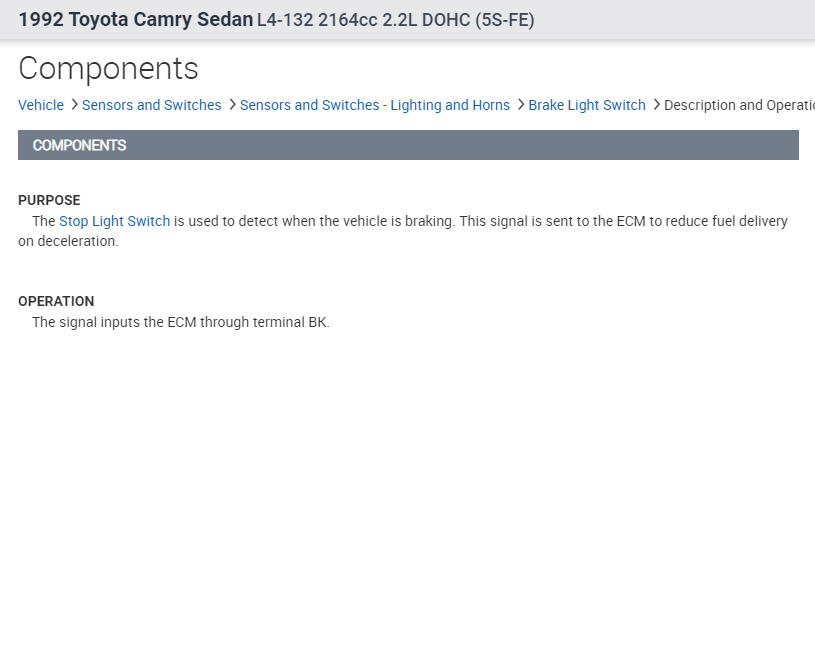Click the 1992 Toyota Camry Sedan title
The image size is (815, 671).
(x=135, y=19)
